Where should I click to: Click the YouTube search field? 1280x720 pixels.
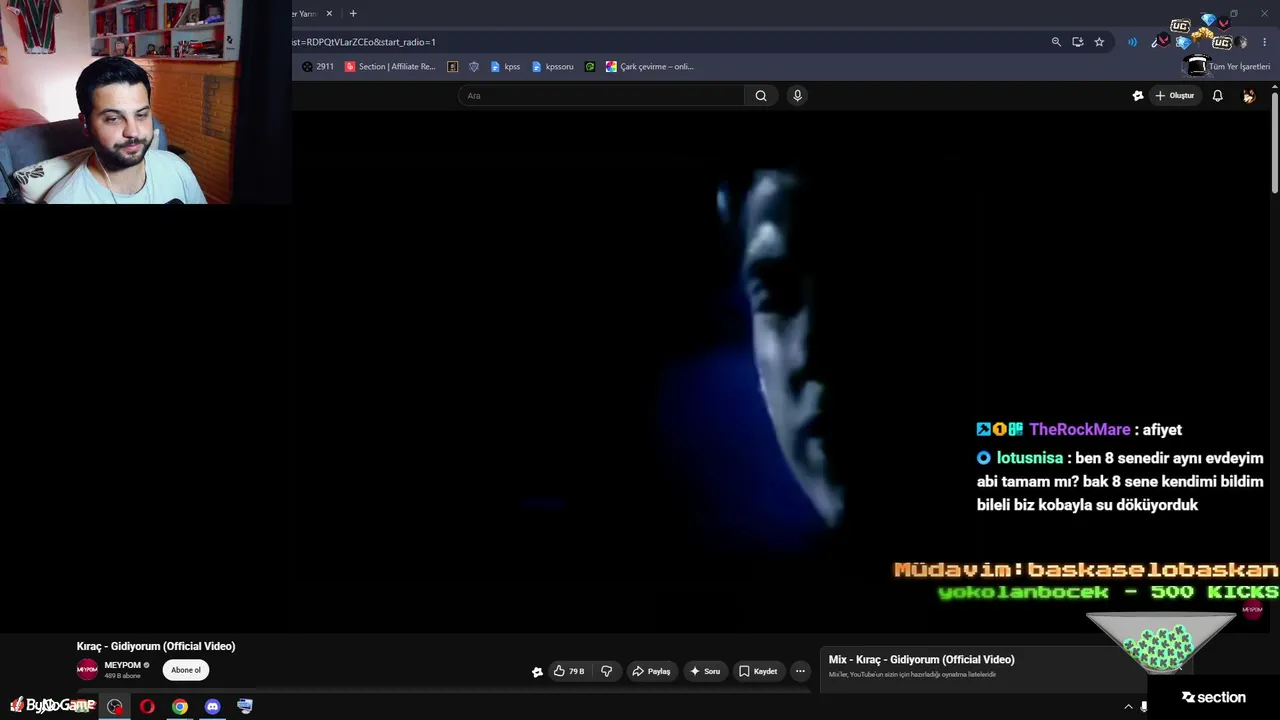pyautogui.click(x=601, y=96)
